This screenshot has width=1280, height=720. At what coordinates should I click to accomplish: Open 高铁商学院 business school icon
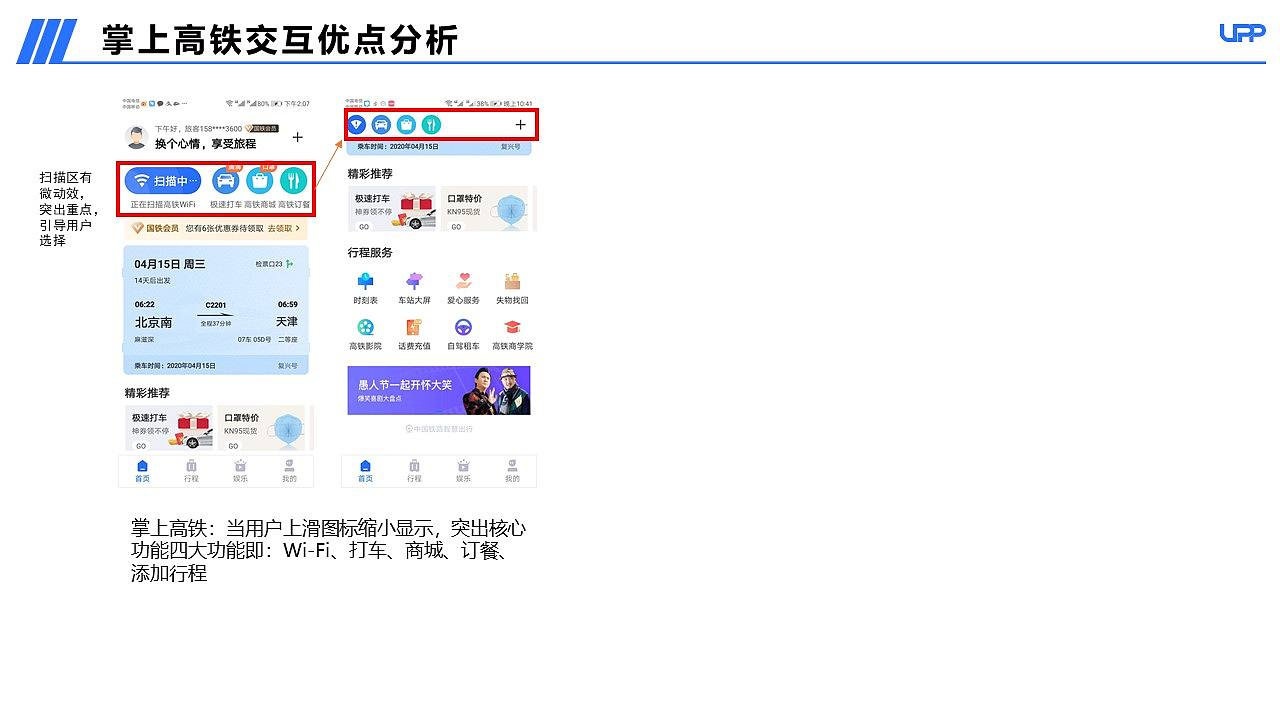point(512,334)
